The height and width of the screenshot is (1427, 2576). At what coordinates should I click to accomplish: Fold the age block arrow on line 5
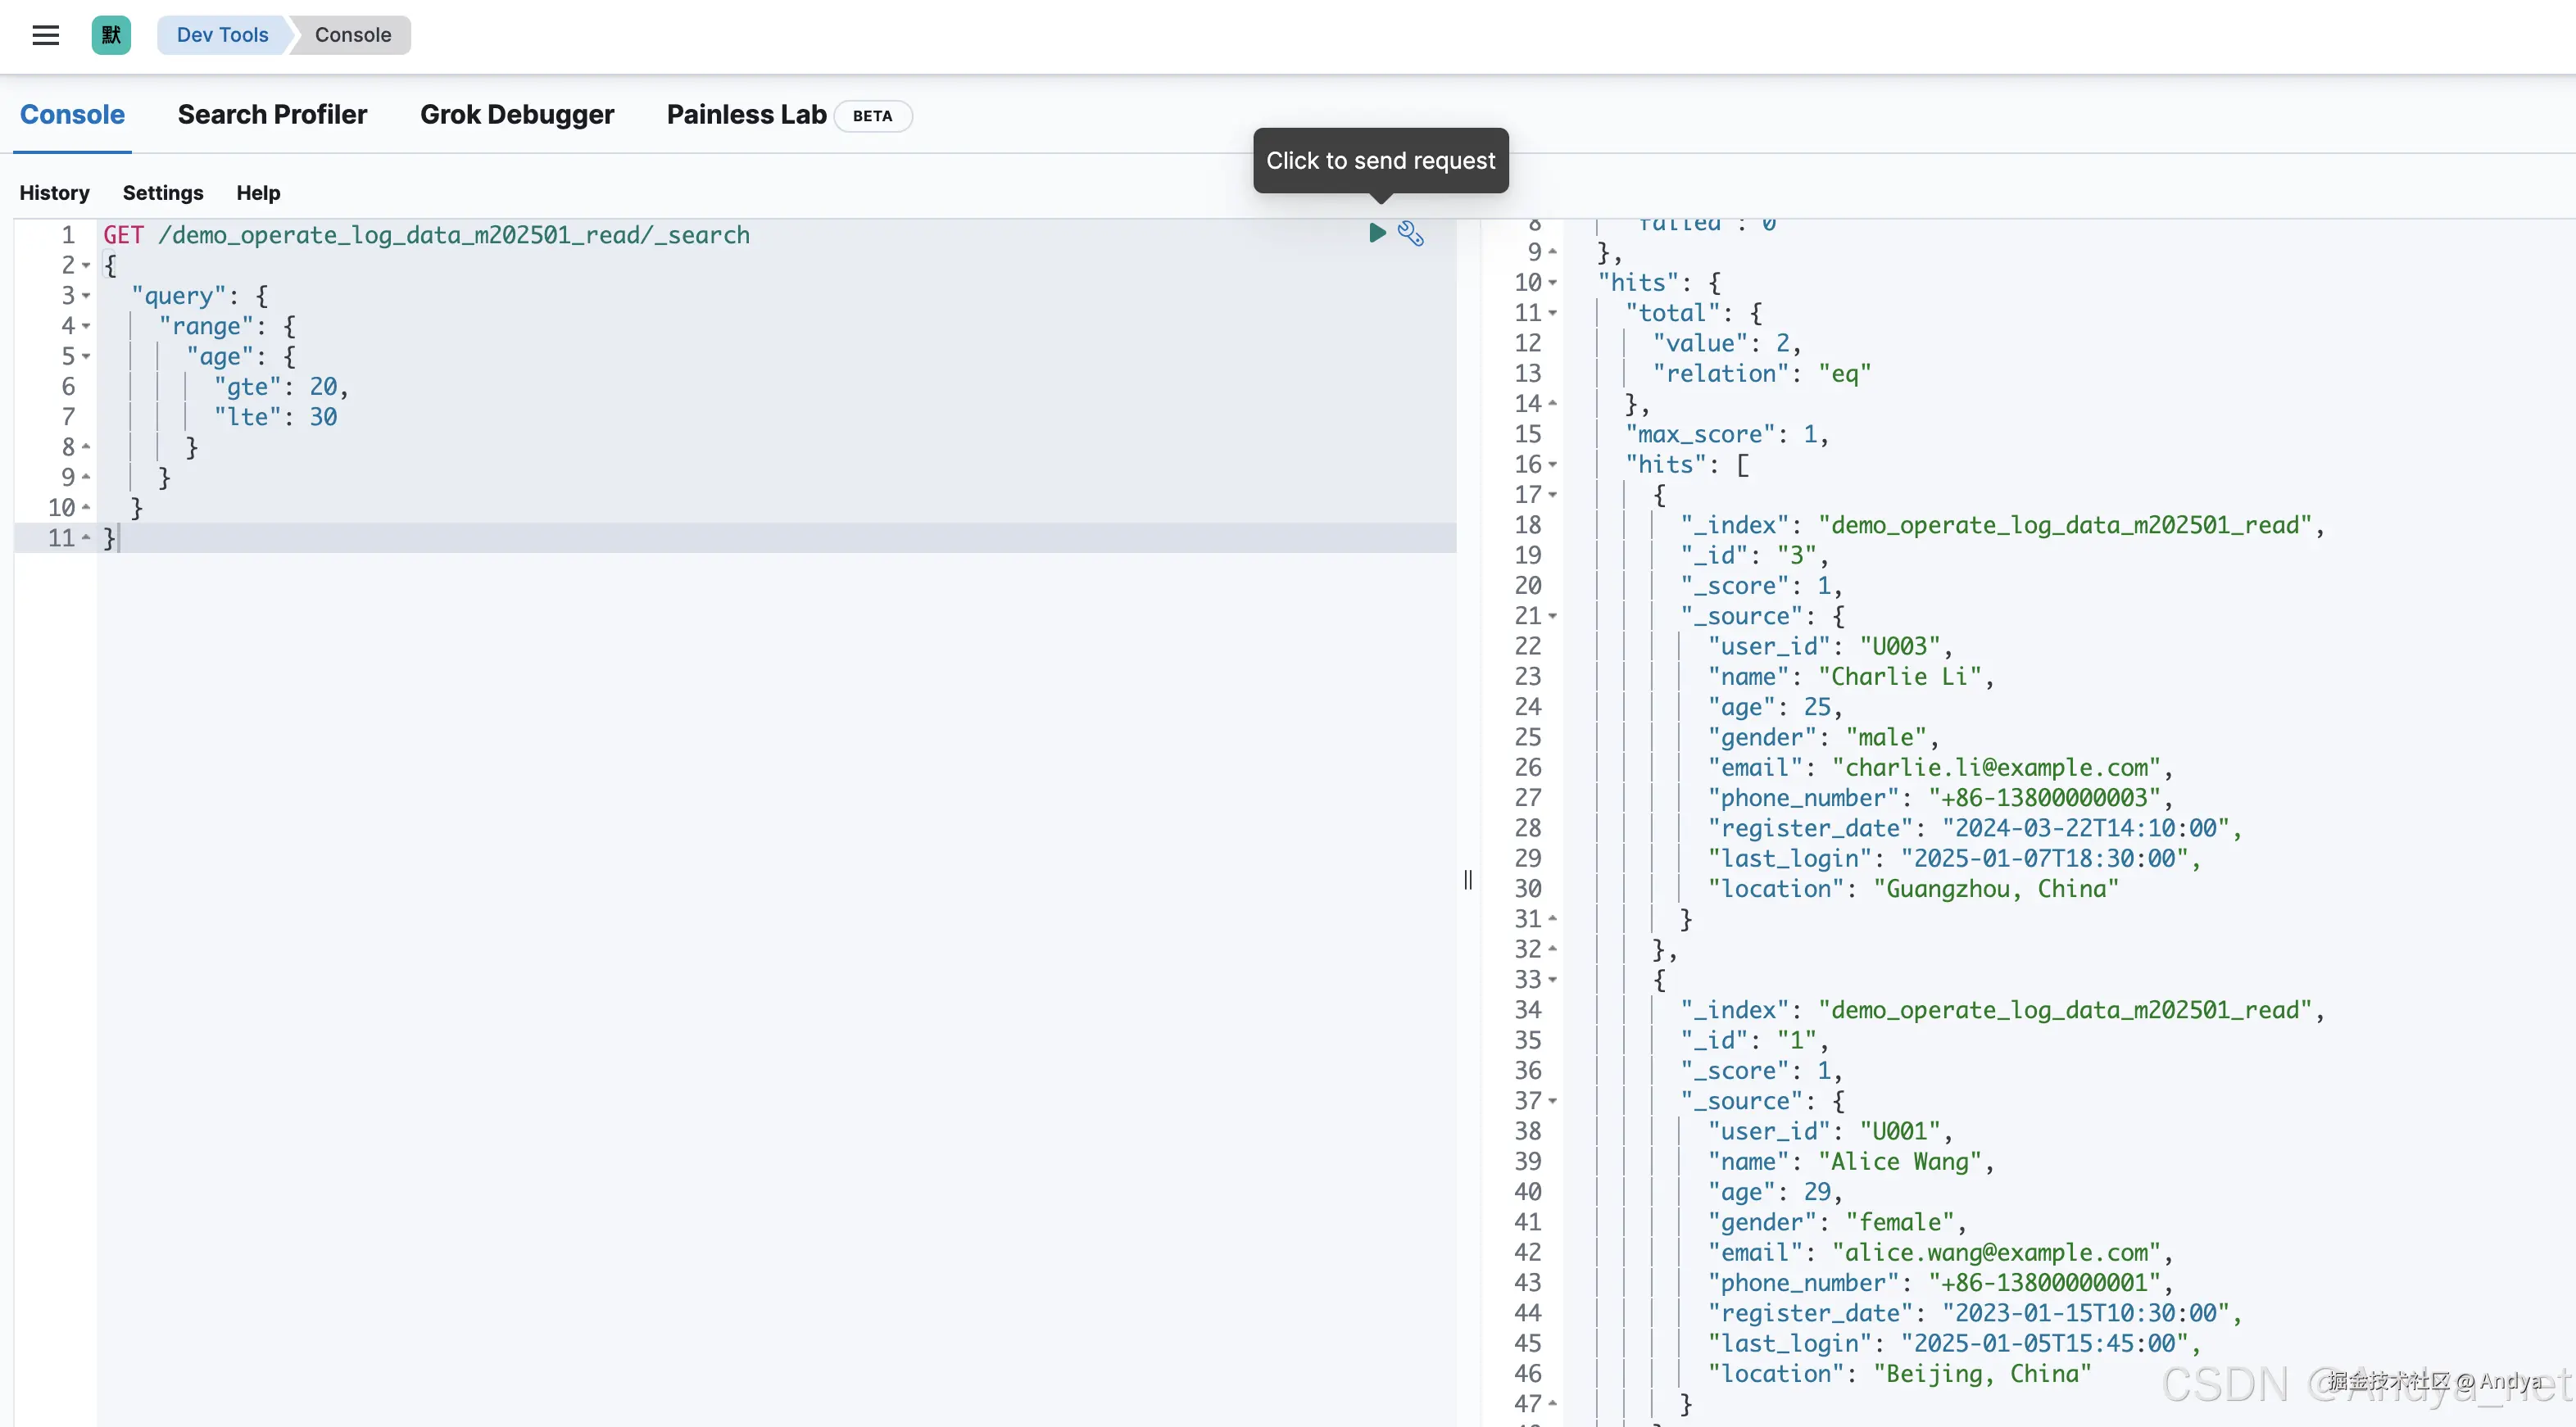86,356
